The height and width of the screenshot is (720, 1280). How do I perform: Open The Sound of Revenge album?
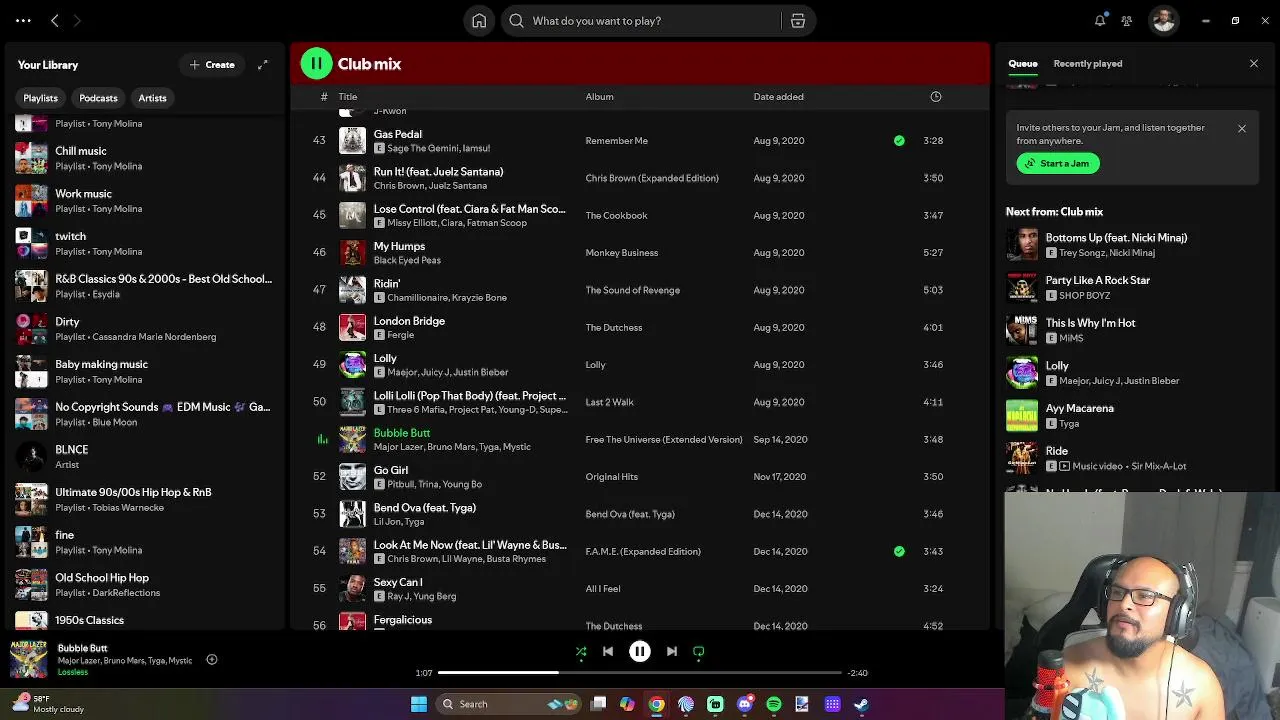pos(632,290)
